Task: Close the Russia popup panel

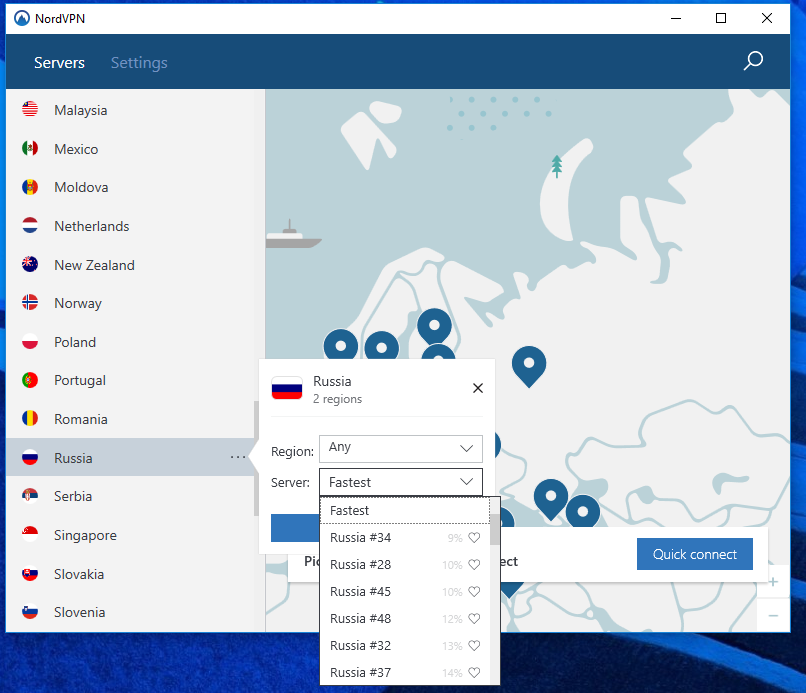Action: pyautogui.click(x=478, y=388)
